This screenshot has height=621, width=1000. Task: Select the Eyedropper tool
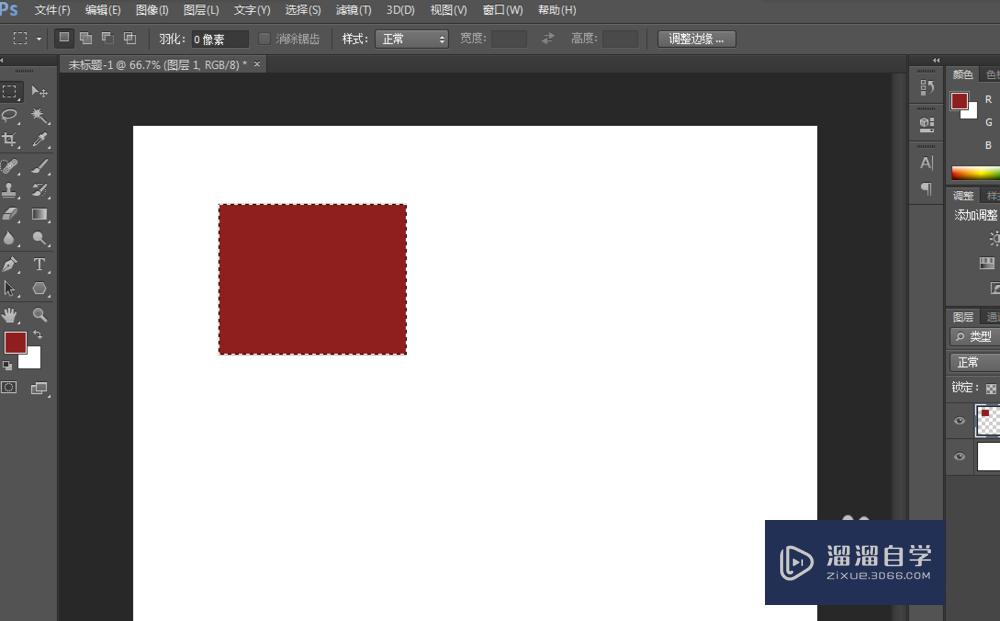coord(40,140)
